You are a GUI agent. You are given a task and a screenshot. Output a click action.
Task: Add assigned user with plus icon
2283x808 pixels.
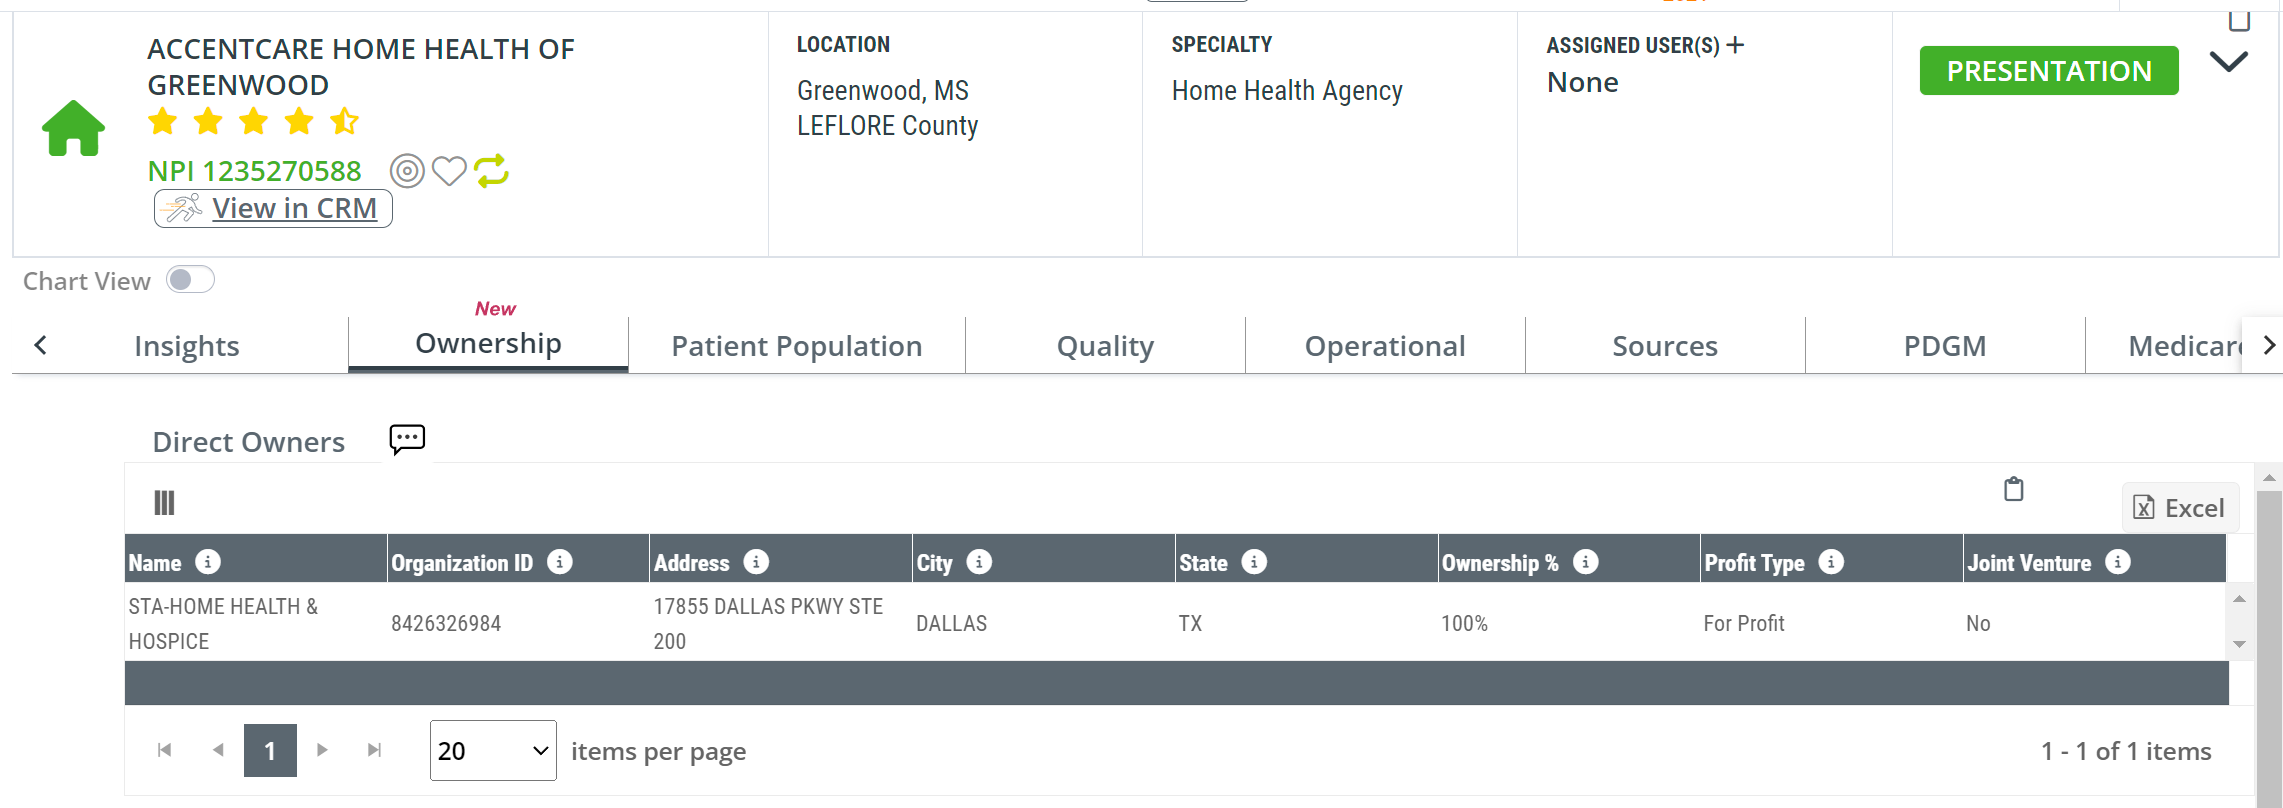(x=1735, y=45)
